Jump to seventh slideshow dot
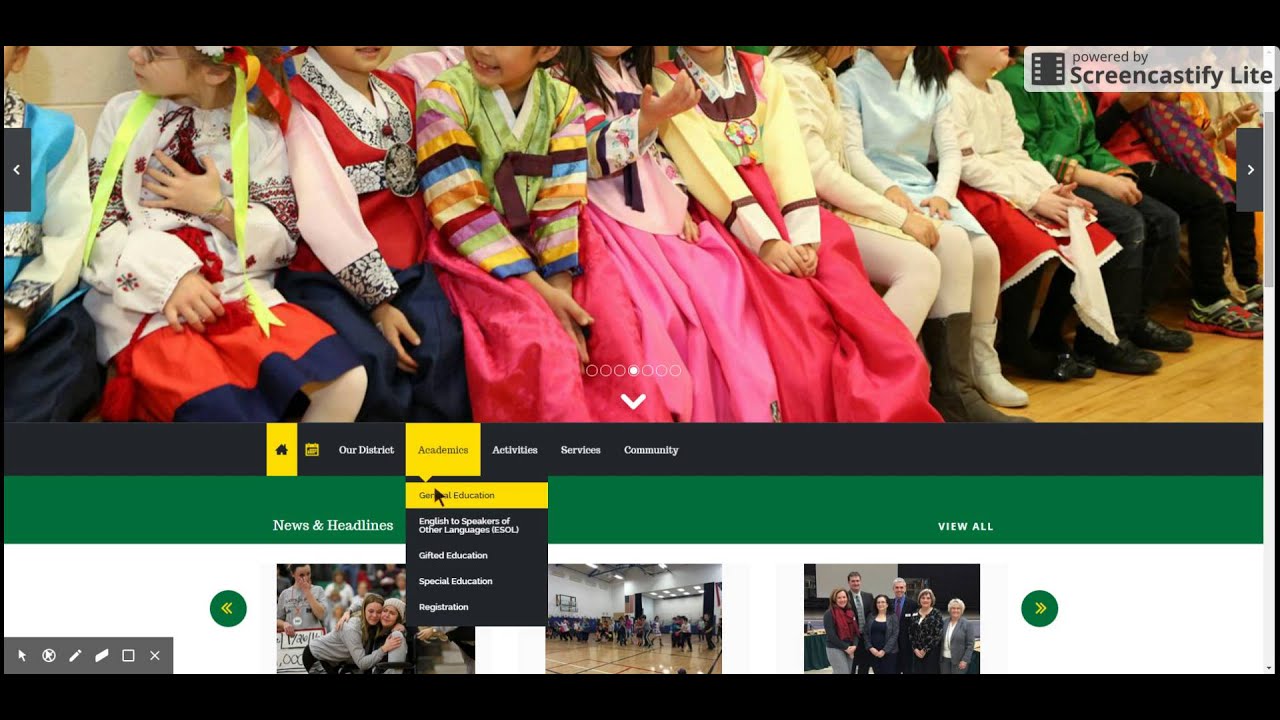The width and height of the screenshot is (1280, 720). pyautogui.click(x=676, y=370)
